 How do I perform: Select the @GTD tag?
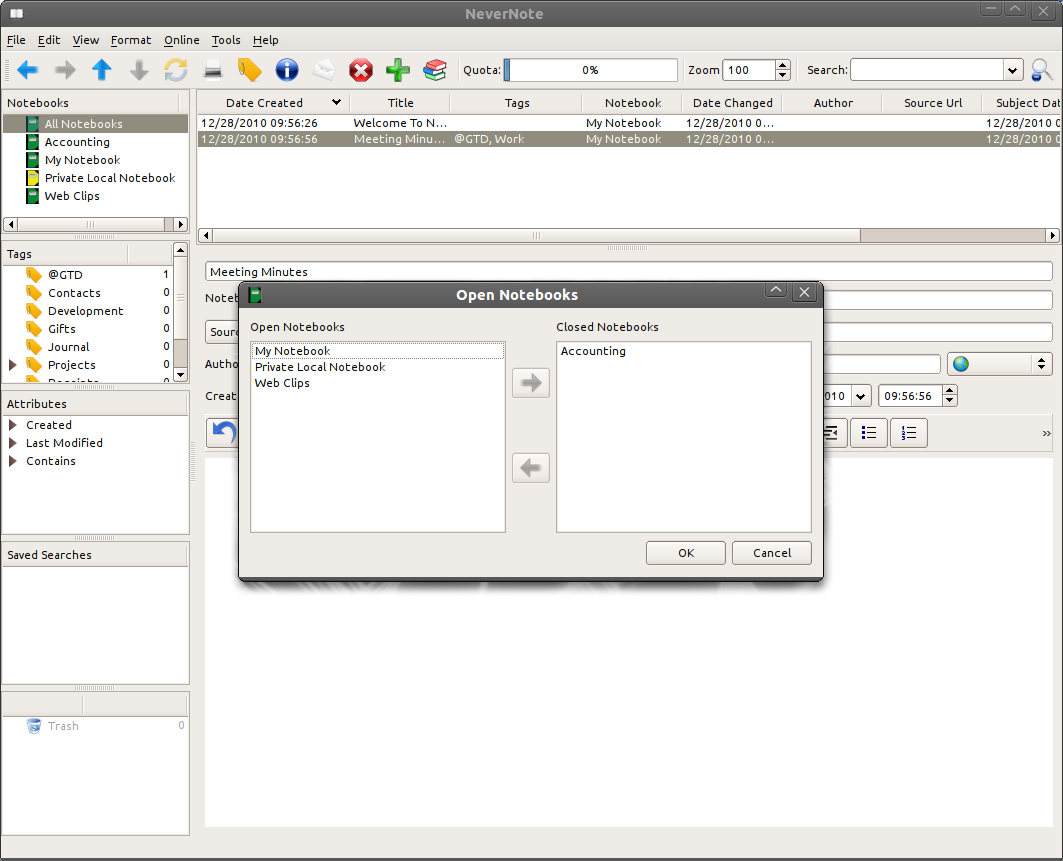point(65,275)
